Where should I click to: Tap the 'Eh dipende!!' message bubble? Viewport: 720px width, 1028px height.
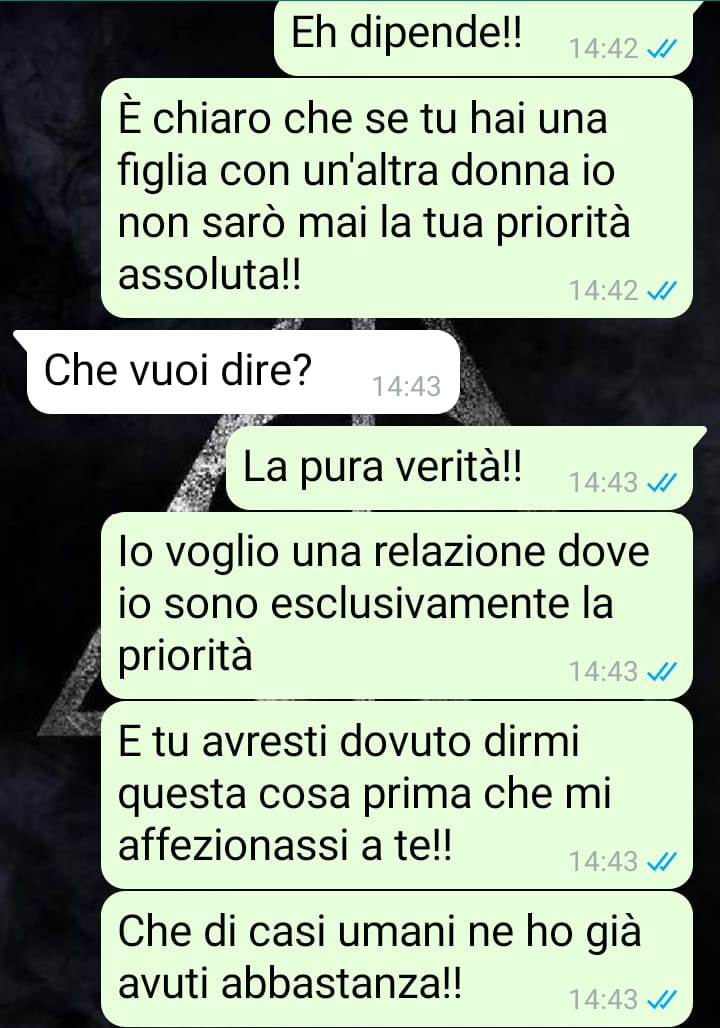click(483, 37)
